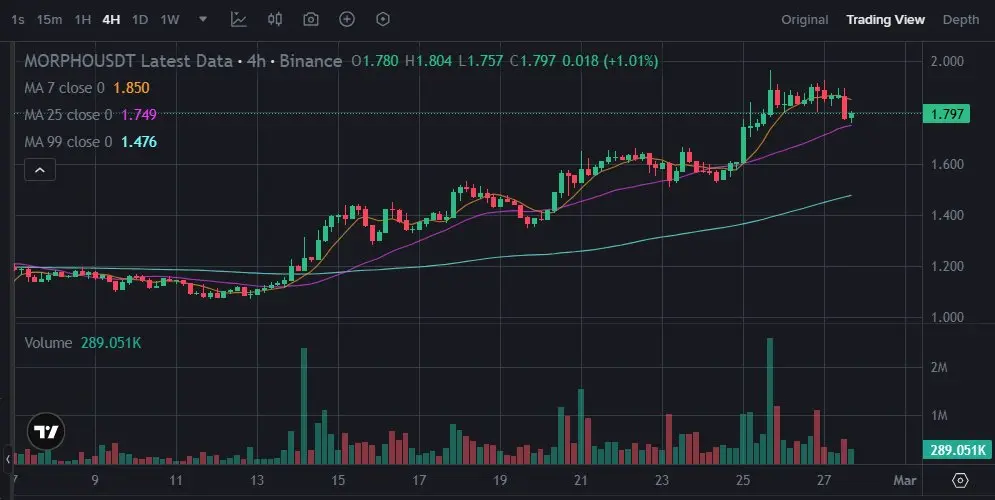
Task: Click the plus-circle add indicator icon
Action: coord(347,19)
